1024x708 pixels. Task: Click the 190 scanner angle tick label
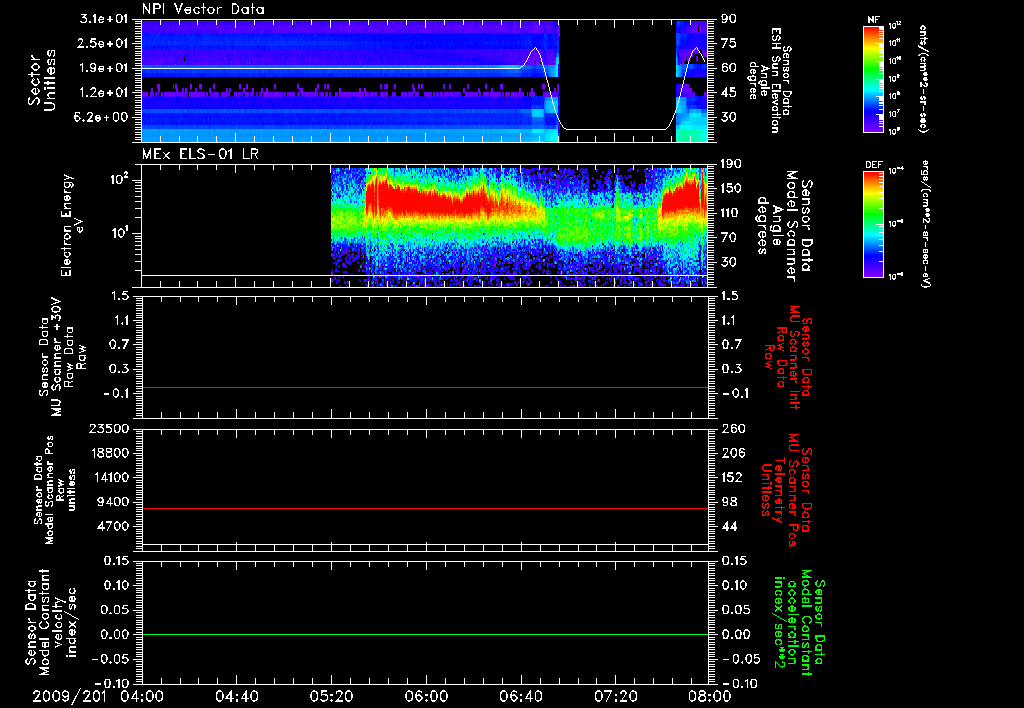click(x=730, y=164)
